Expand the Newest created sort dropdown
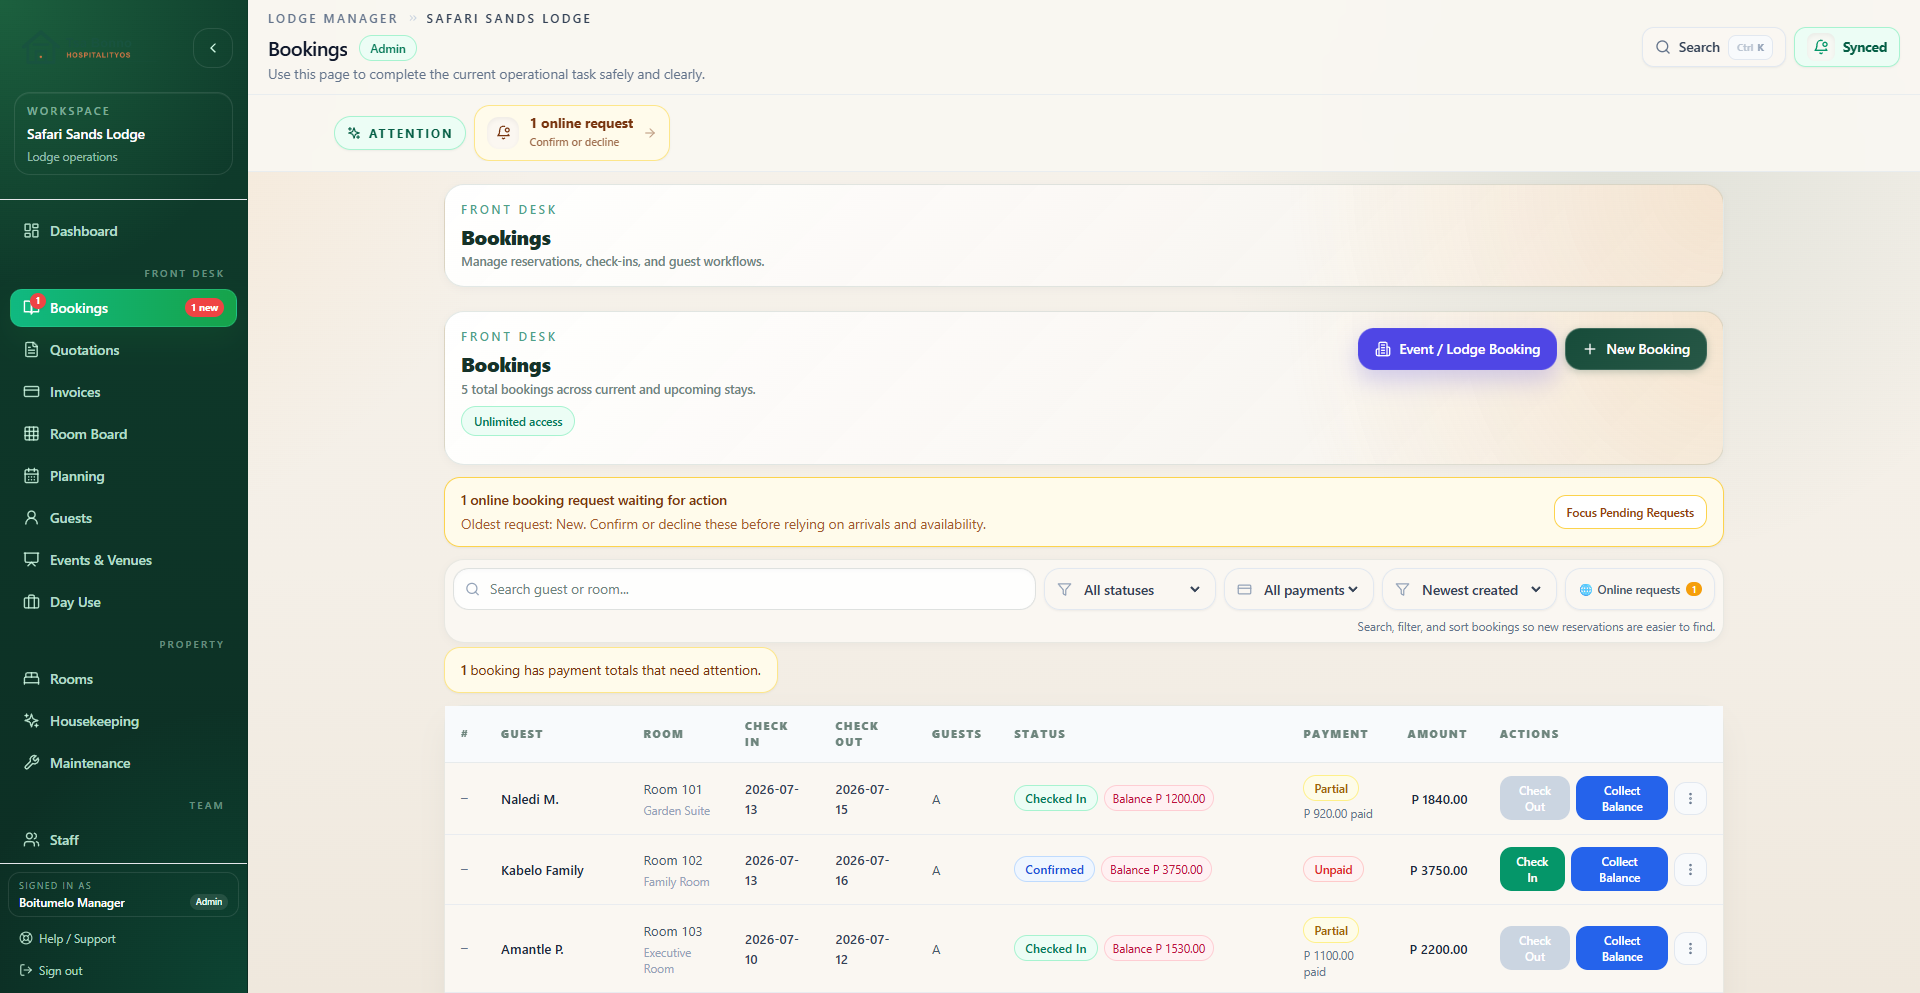This screenshot has height=993, width=1920. click(1469, 590)
